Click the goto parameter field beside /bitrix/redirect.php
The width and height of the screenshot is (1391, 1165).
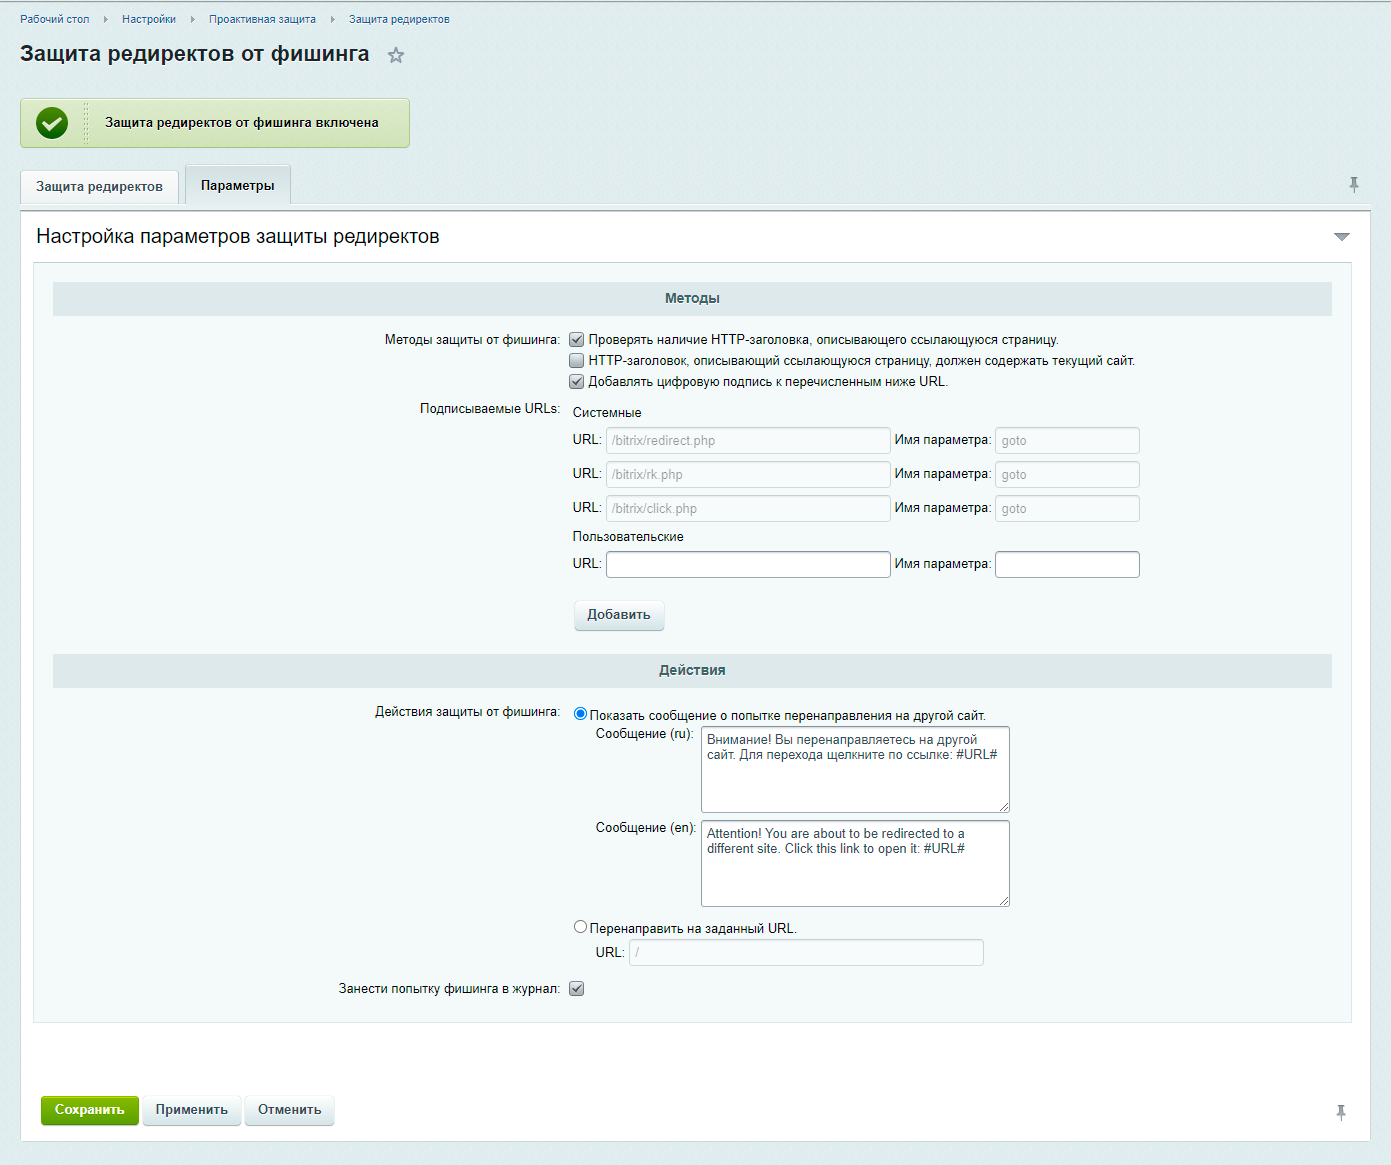1067,441
